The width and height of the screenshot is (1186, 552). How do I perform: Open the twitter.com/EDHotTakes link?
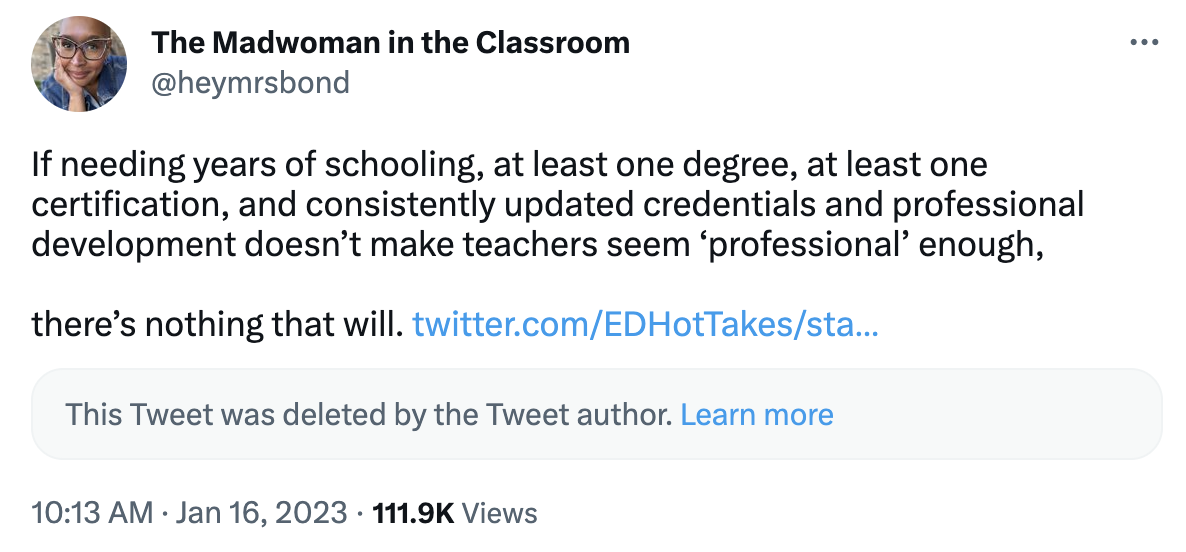click(x=645, y=324)
